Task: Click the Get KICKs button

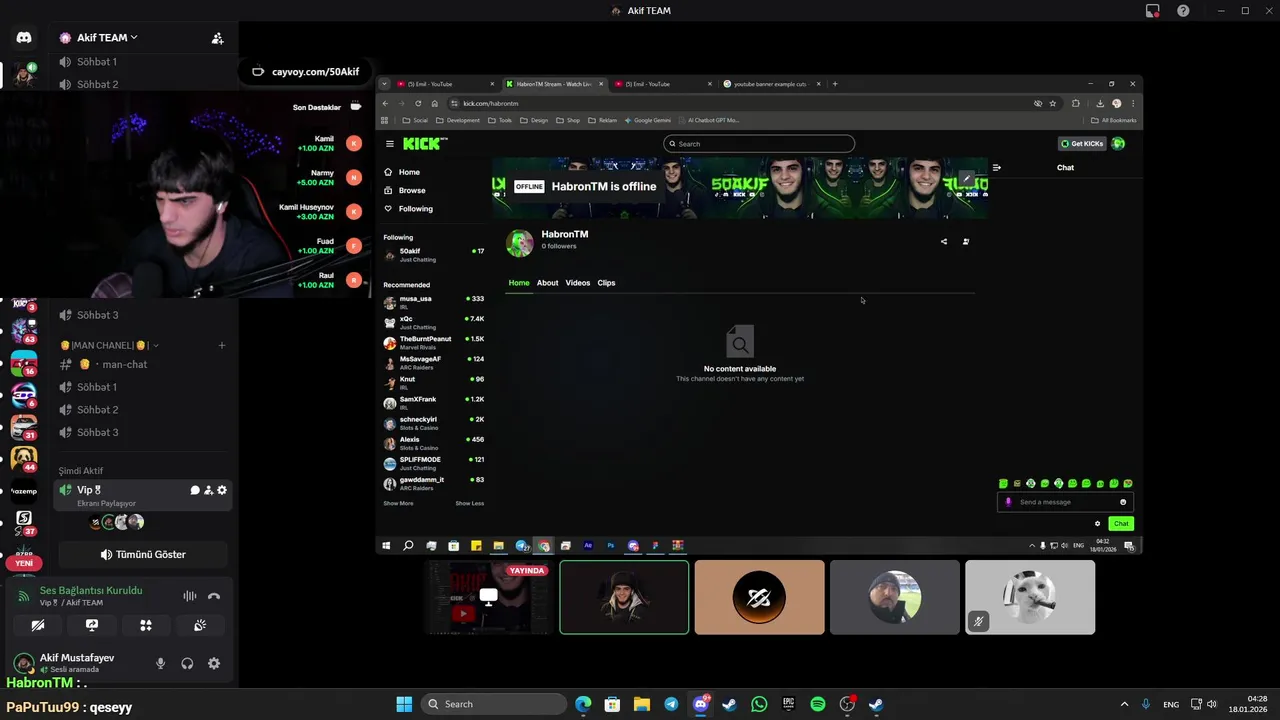Action: tap(1082, 144)
